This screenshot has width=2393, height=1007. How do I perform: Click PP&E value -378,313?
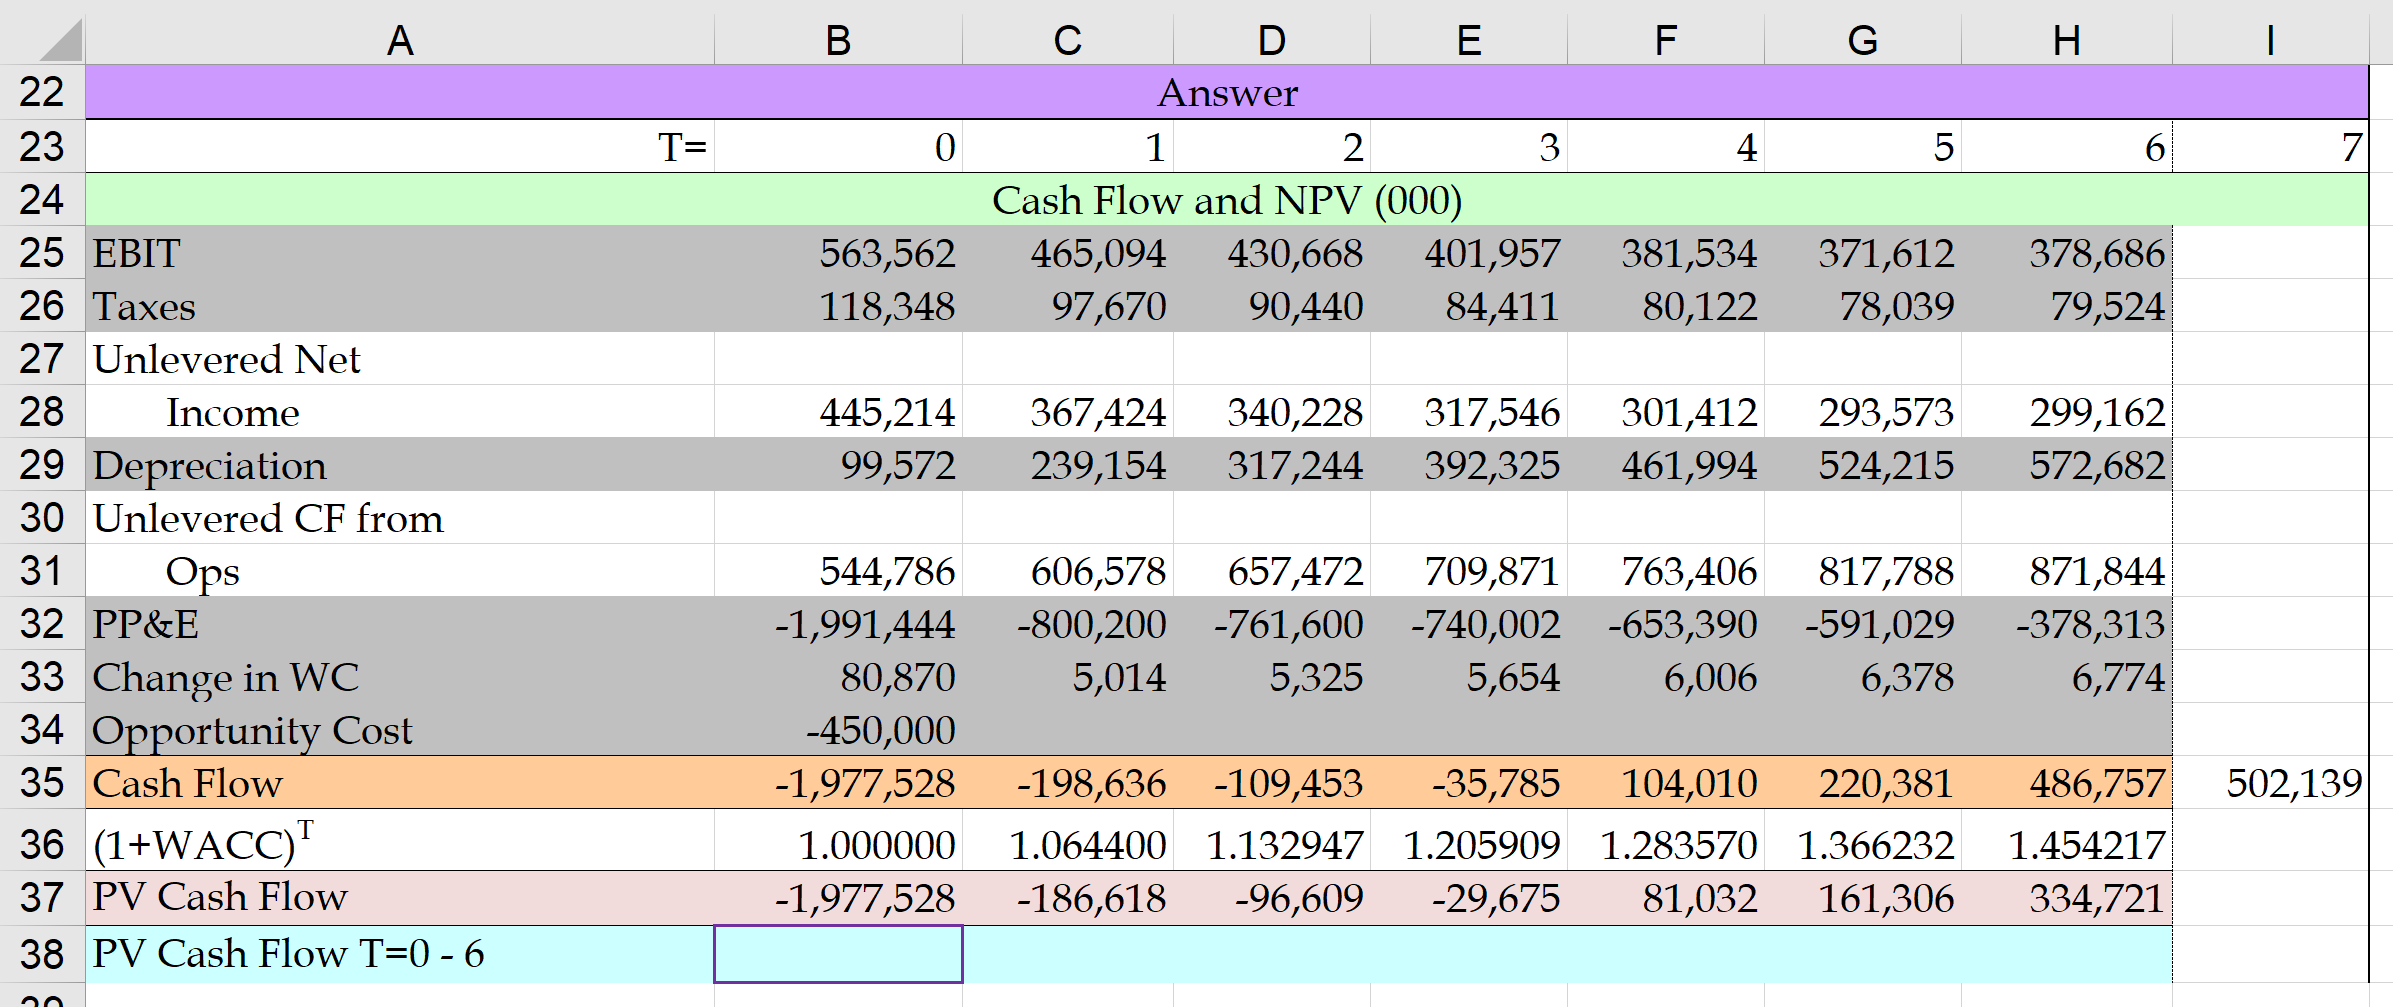(x=2090, y=624)
